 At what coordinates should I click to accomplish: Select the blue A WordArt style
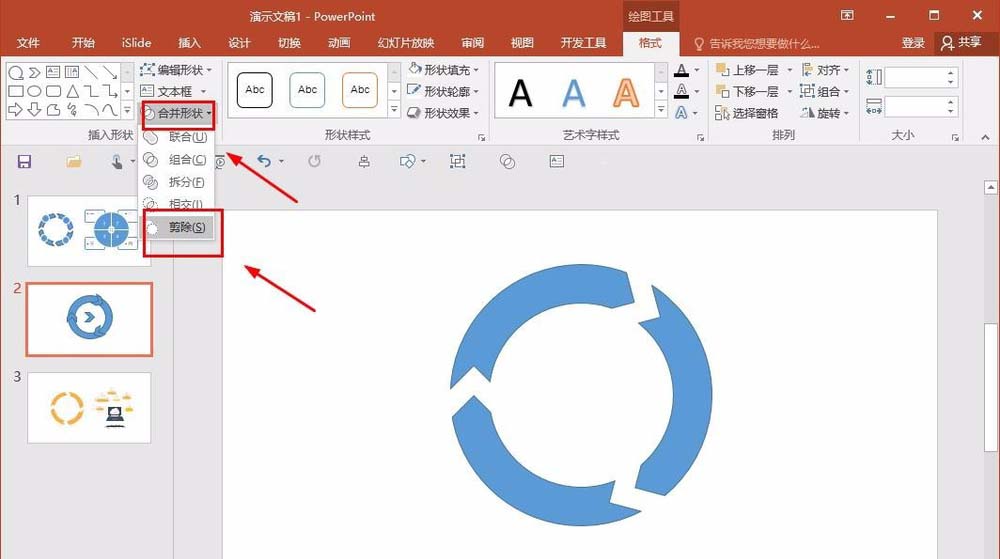point(573,93)
